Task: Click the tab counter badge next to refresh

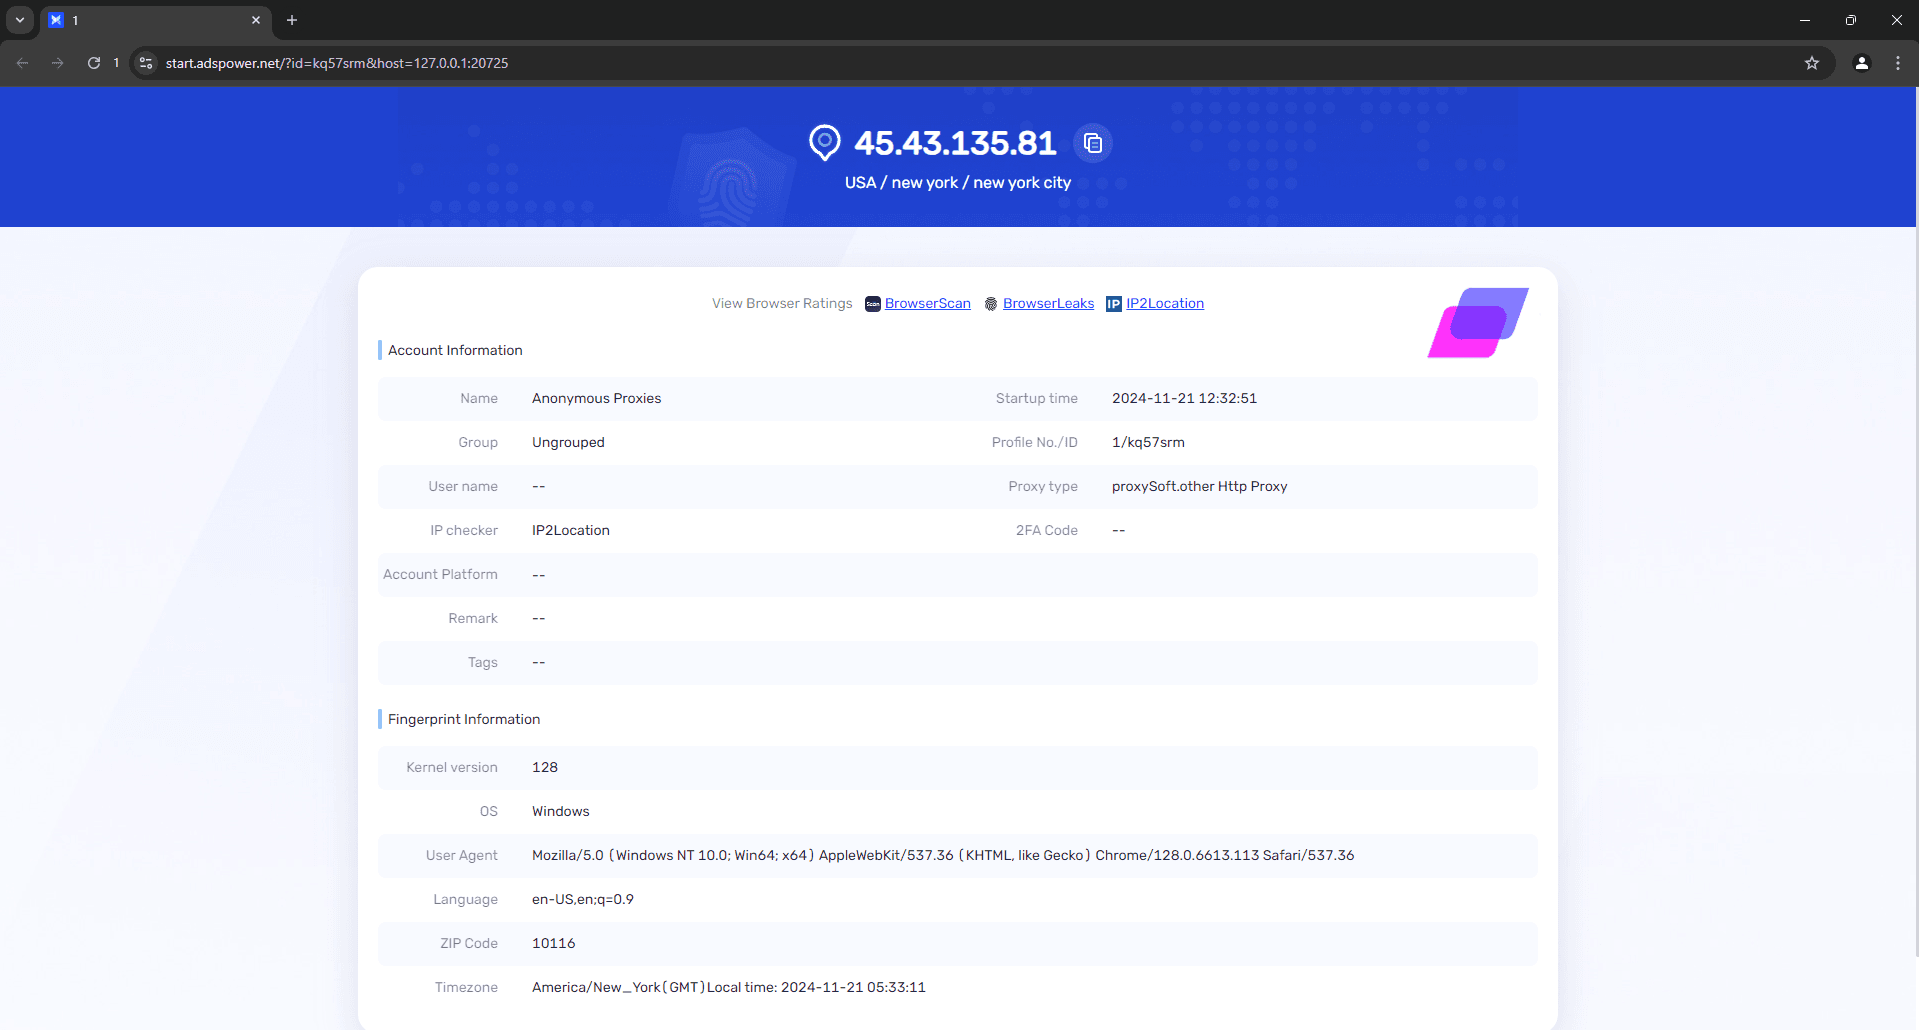Action: coord(116,62)
